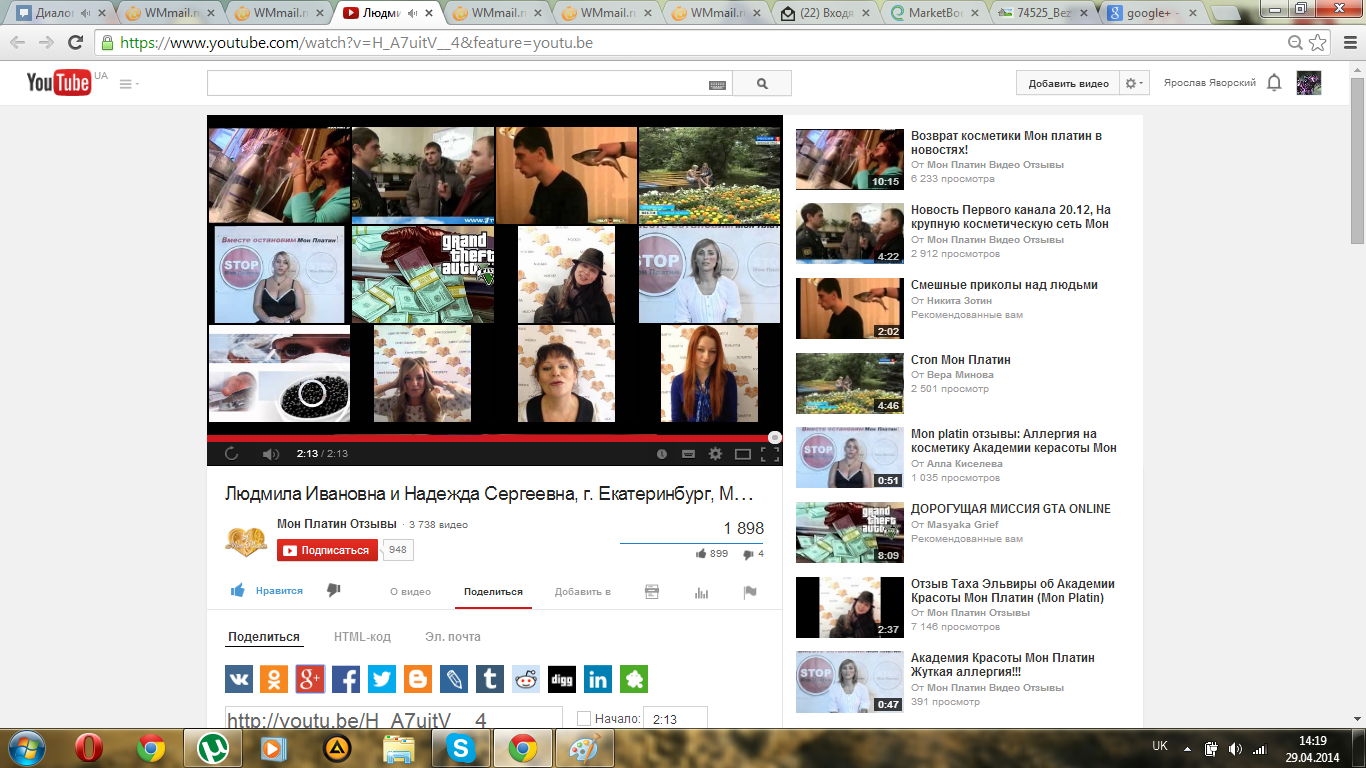This screenshot has height=768, width=1366.
Task: Share to Reddit icon
Action: click(x=526, y=679)
